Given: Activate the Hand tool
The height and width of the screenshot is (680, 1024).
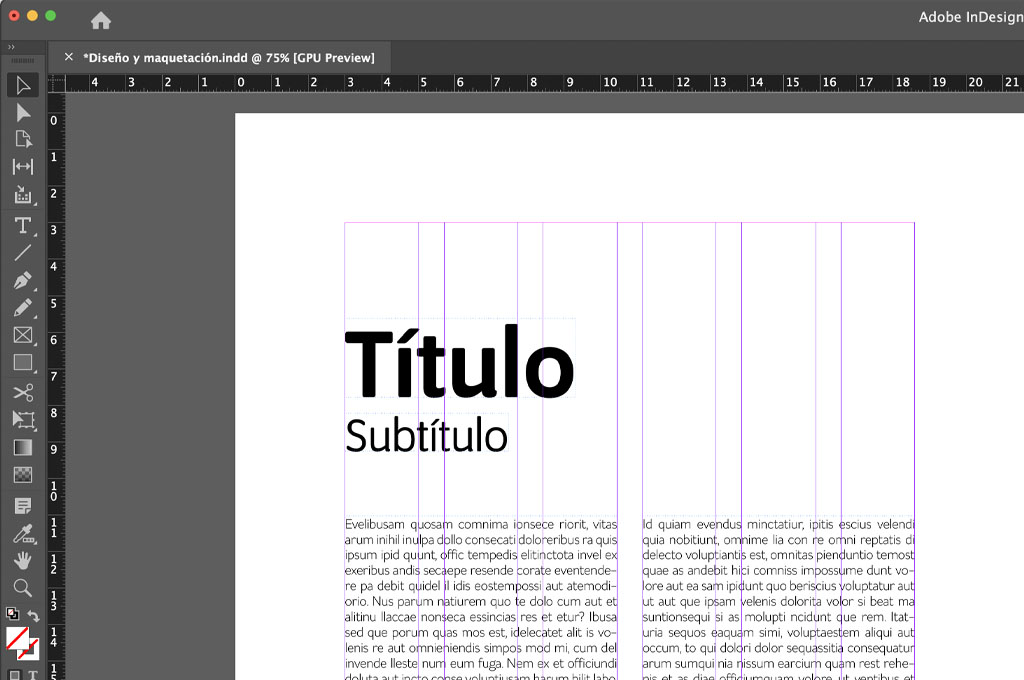Looking at the screenshot, I should coord(23,561).
